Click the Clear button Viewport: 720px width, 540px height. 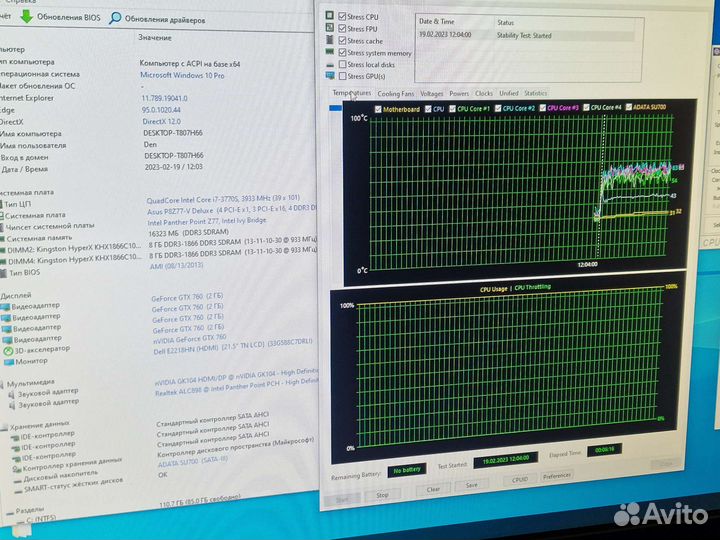pyautogui.click(x=433, y=489)
